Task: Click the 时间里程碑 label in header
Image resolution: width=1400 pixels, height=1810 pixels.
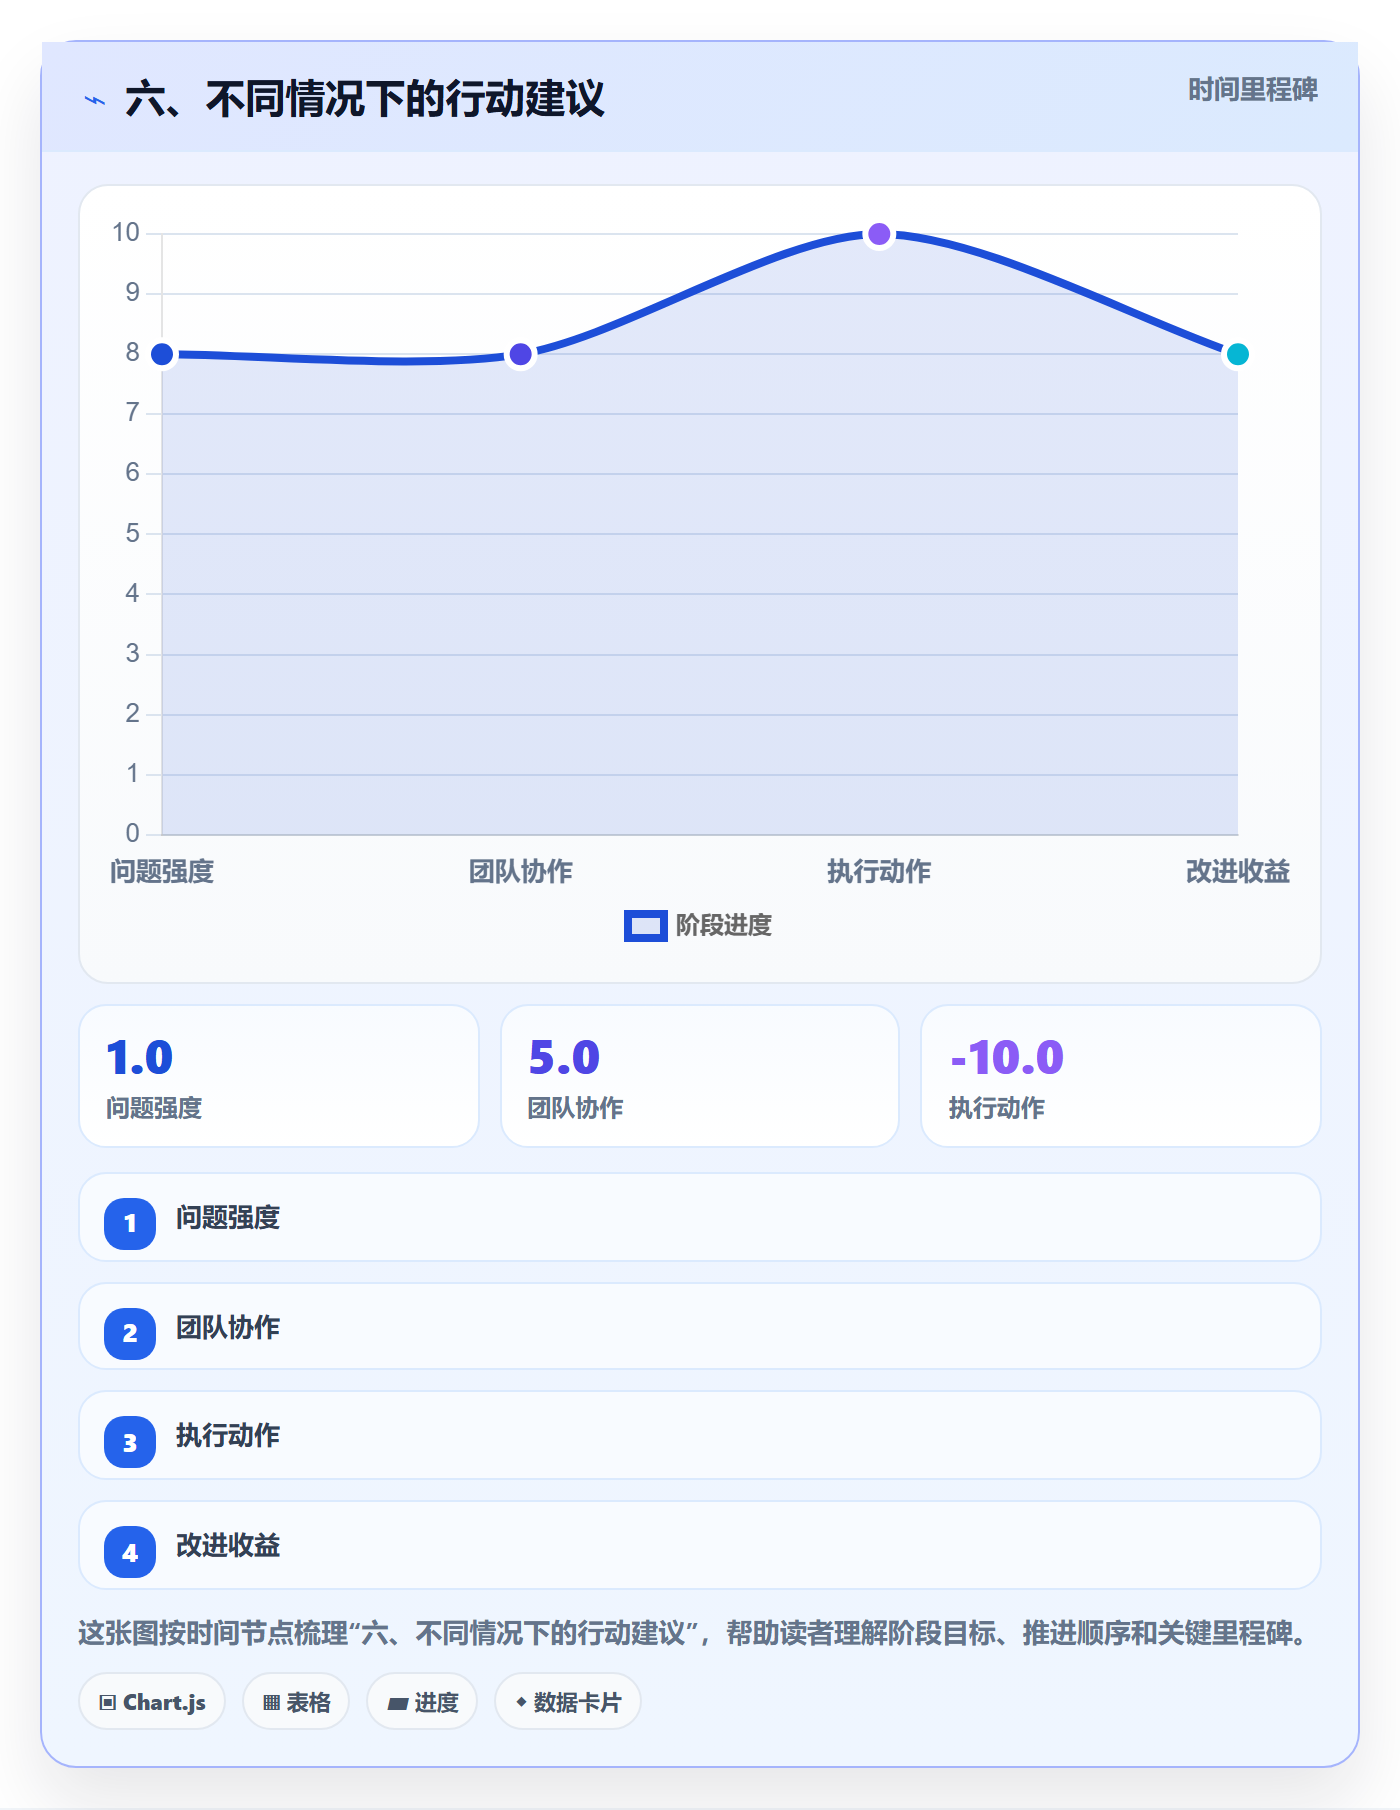Action: coord(1252,90)
